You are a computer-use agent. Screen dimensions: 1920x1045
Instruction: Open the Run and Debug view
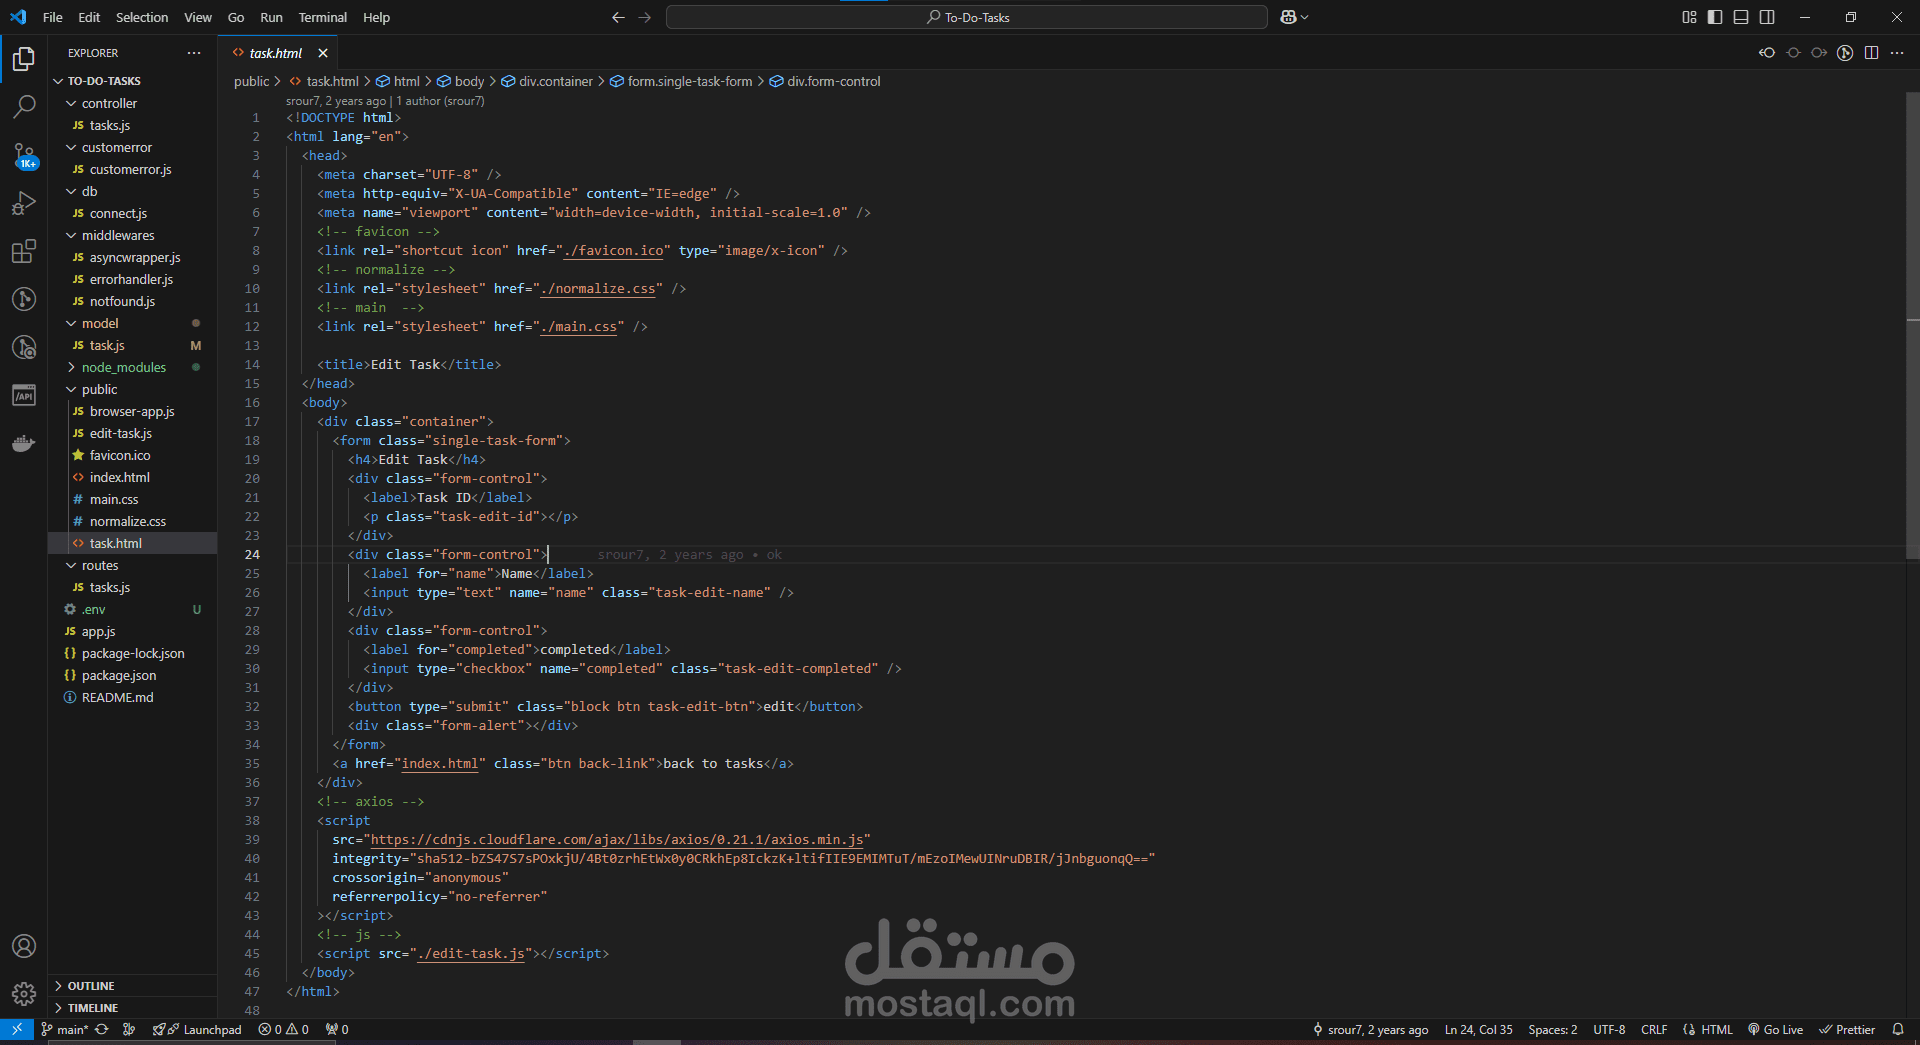(x=24, y=203)
